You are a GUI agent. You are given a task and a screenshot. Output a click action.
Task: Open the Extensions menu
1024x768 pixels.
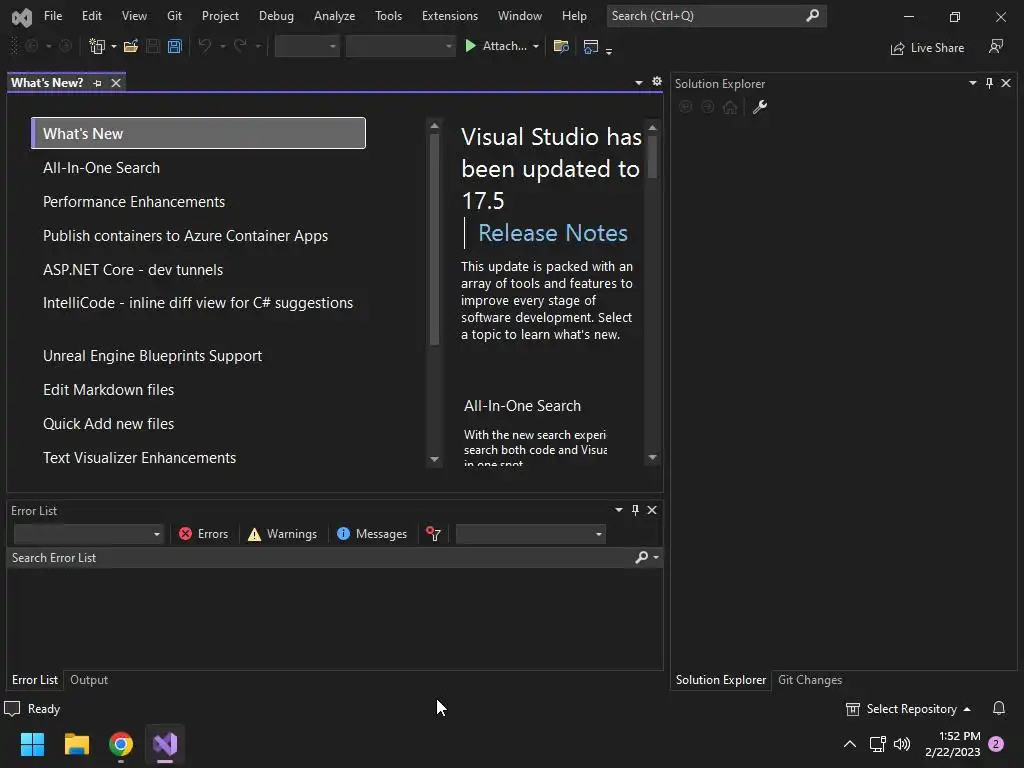(x=449, y=16)
